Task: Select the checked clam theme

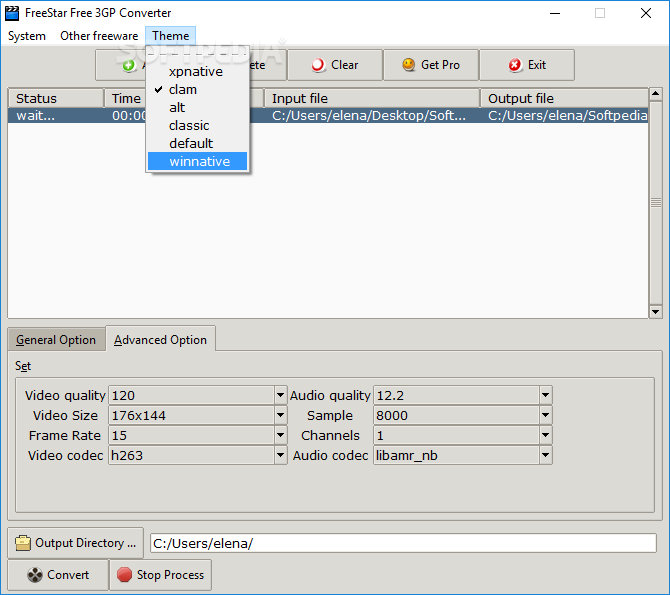Action: [197, 89]
